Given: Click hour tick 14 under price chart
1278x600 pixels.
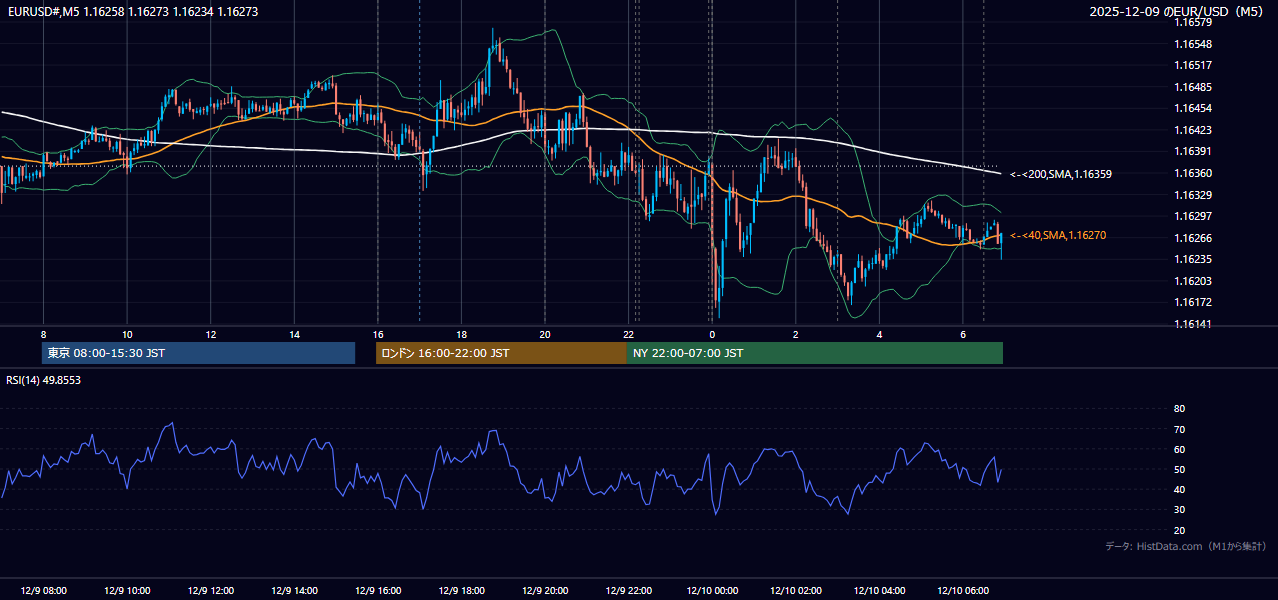Looking at the screenshot, I should pyautogui.click(x=294, y=334).
